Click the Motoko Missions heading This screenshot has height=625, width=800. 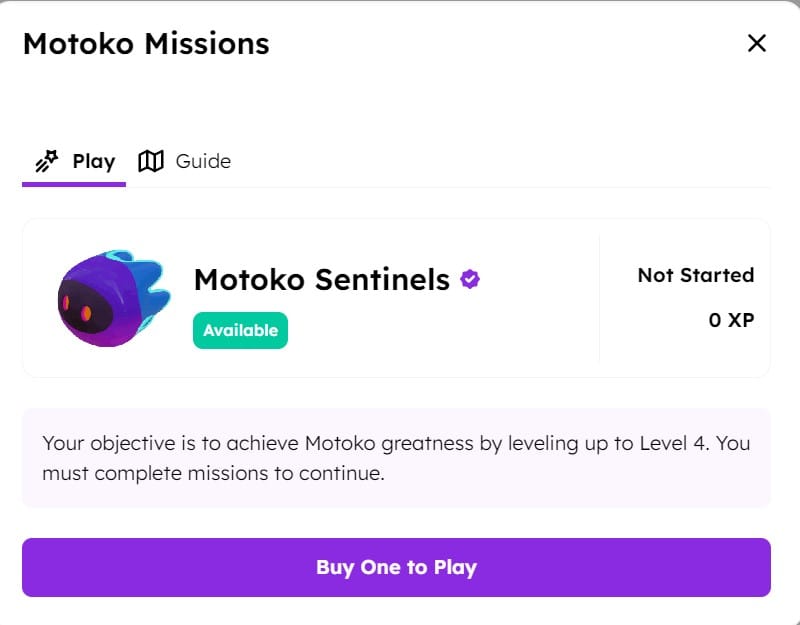tap(146, 44)
